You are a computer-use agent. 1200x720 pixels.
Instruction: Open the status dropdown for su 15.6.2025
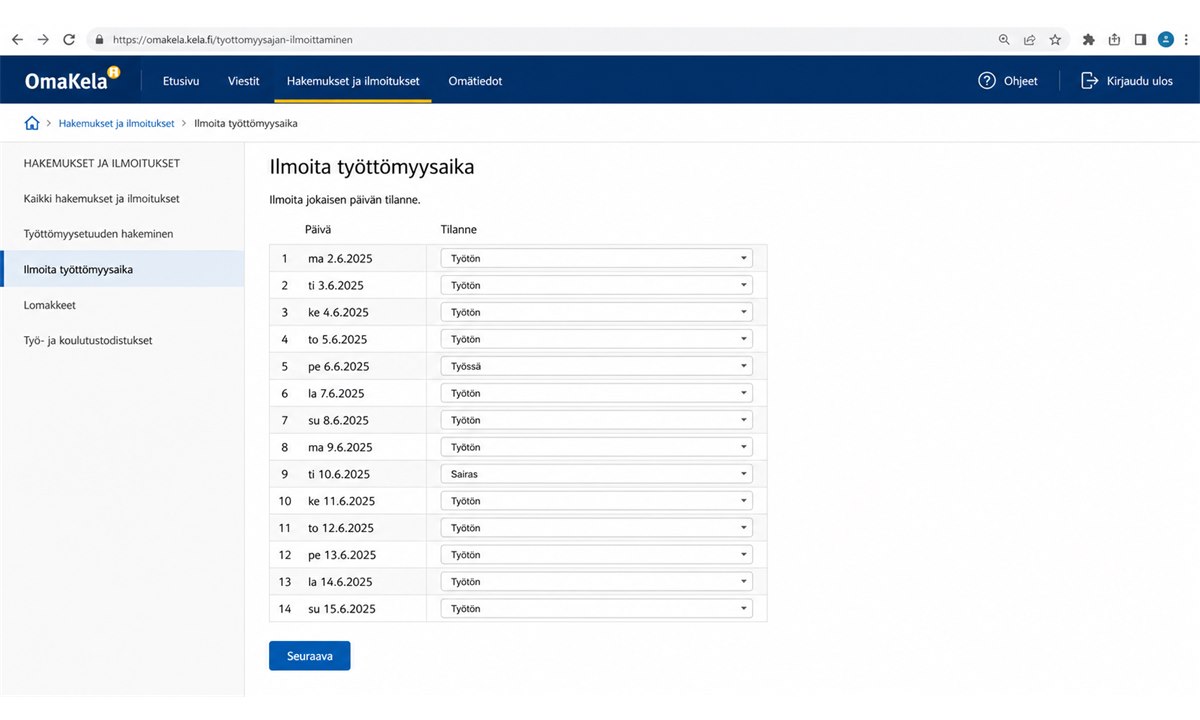(x=597, y=609)
